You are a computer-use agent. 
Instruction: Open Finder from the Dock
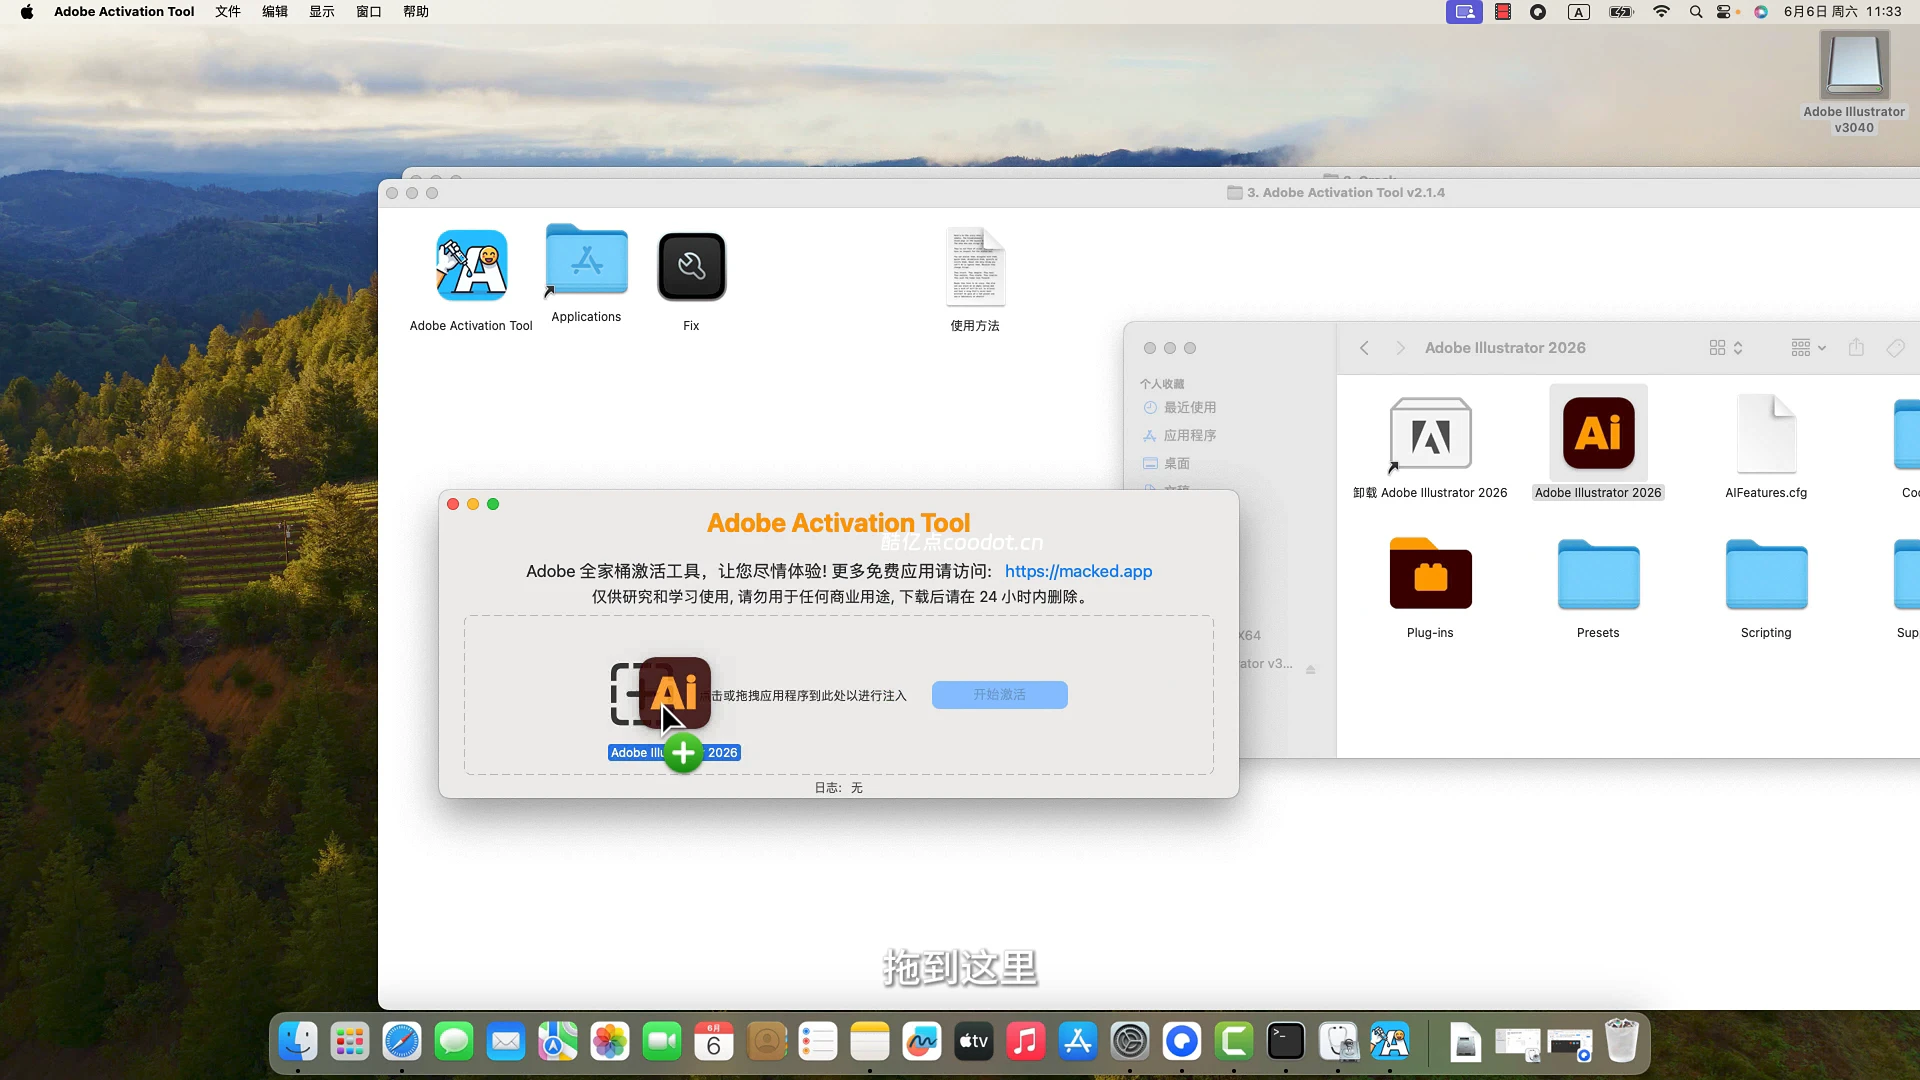point(298,1042)
